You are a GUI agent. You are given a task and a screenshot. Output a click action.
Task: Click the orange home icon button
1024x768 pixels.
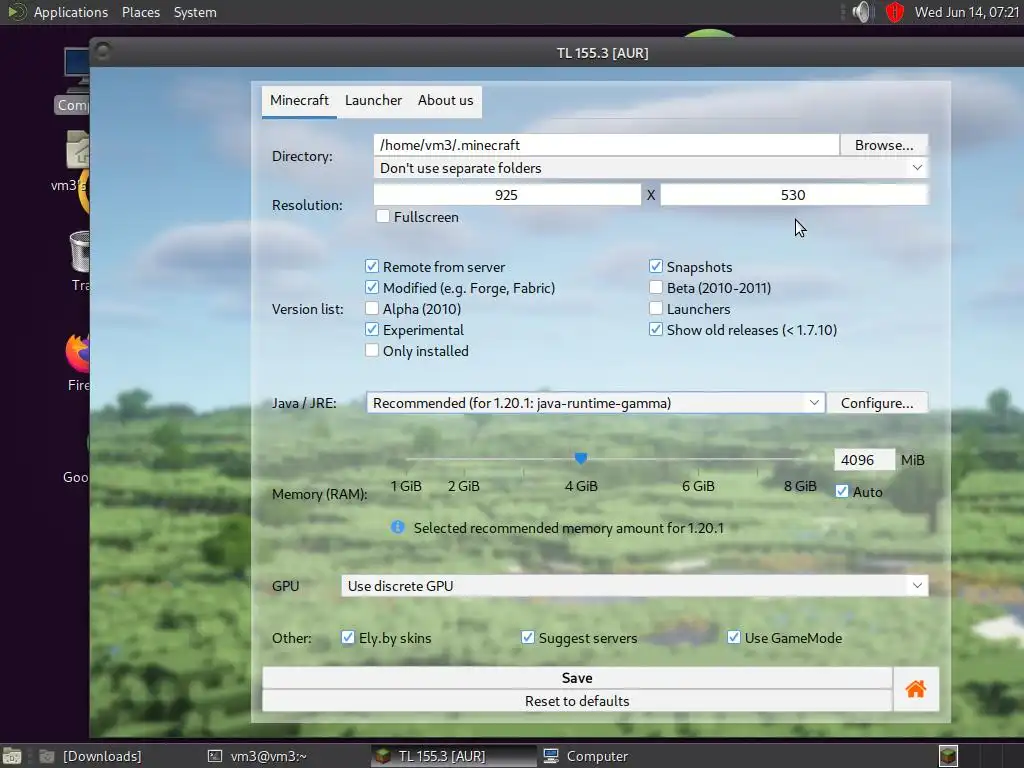[916, 689]
